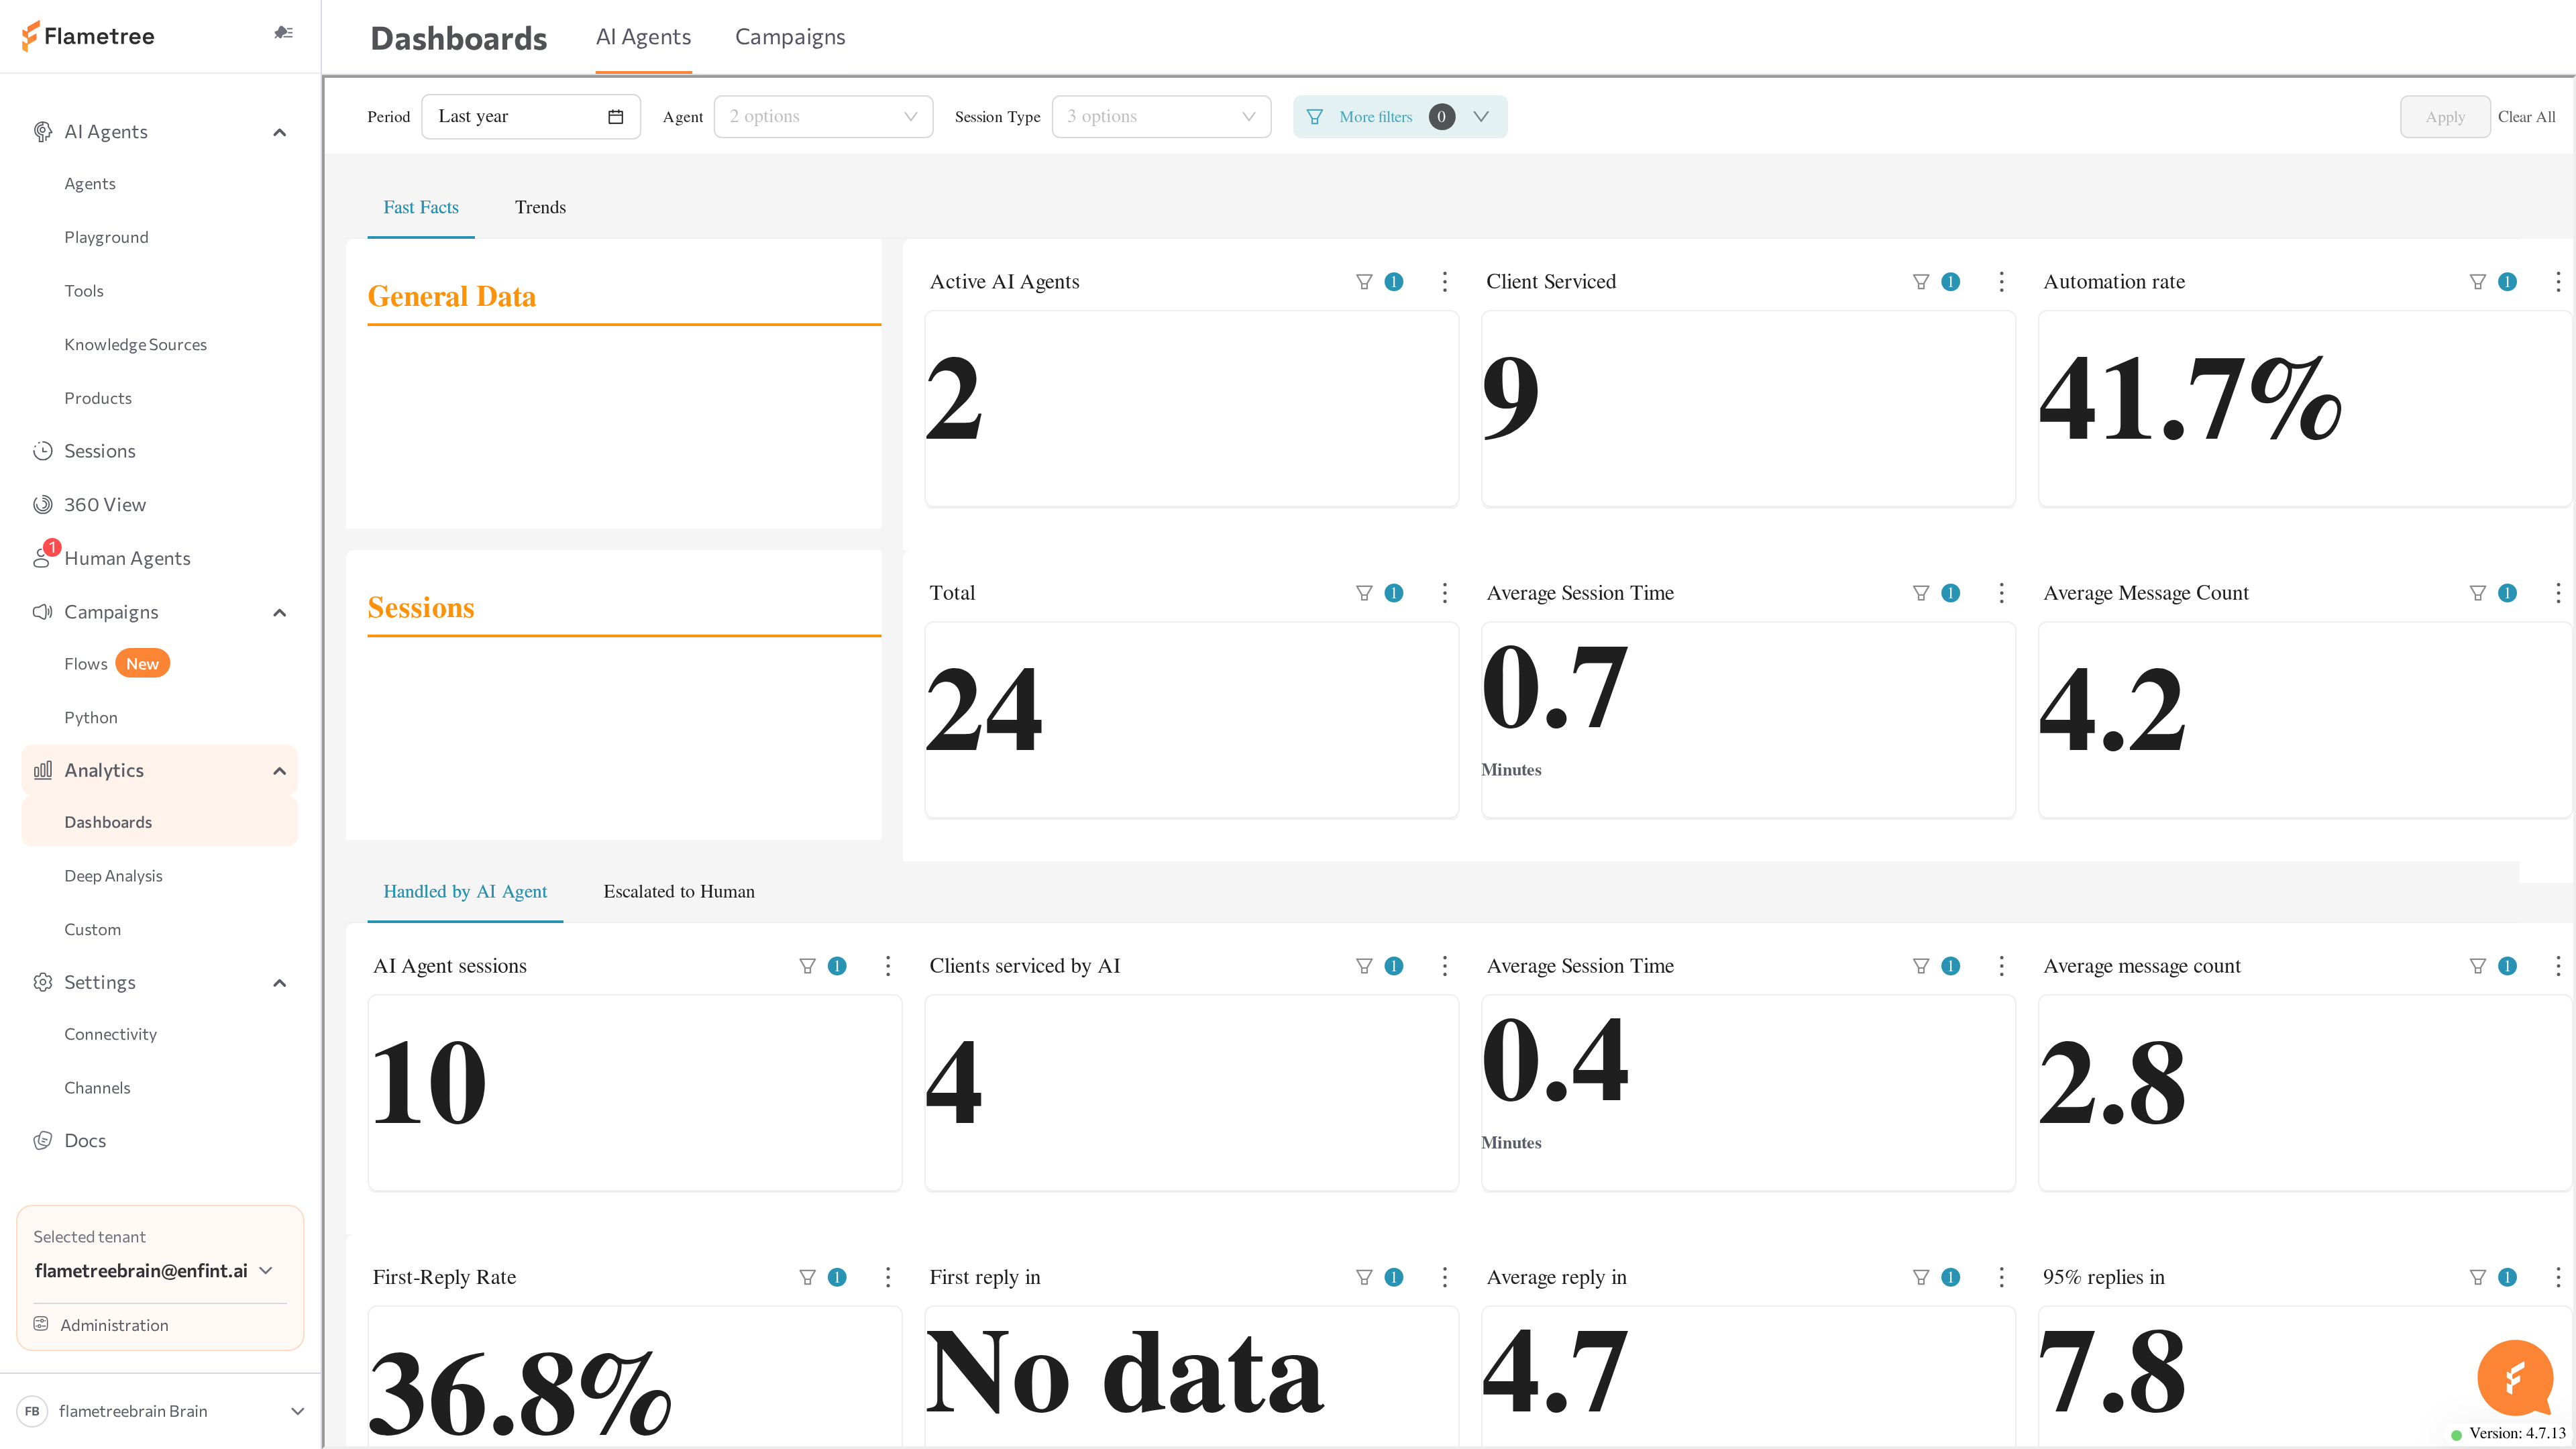Screen dimensions: 2576x1449
Task: Click the FB user avatar
Action: pyautogui.click(x=32, y=1411)
